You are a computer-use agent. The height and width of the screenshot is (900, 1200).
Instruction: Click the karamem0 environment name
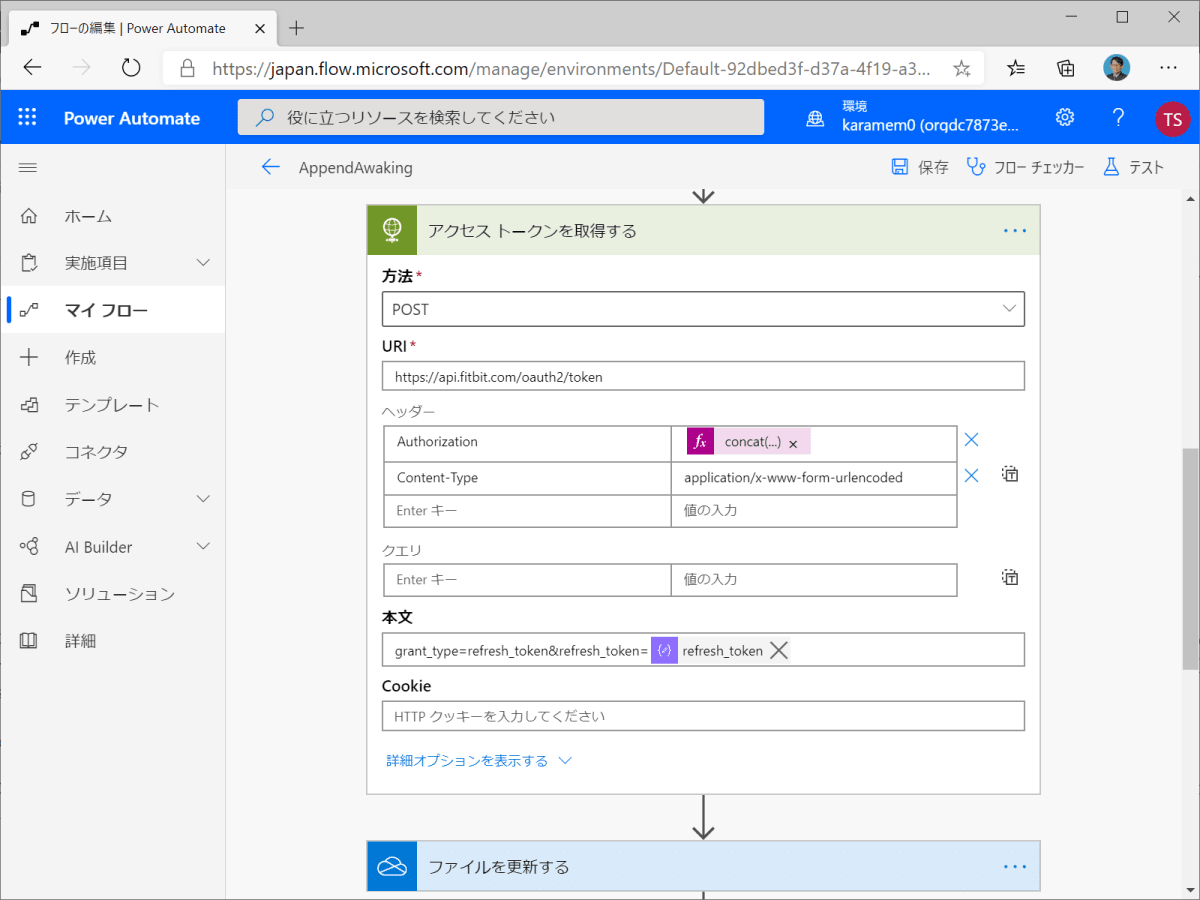(x=930, y=126)
